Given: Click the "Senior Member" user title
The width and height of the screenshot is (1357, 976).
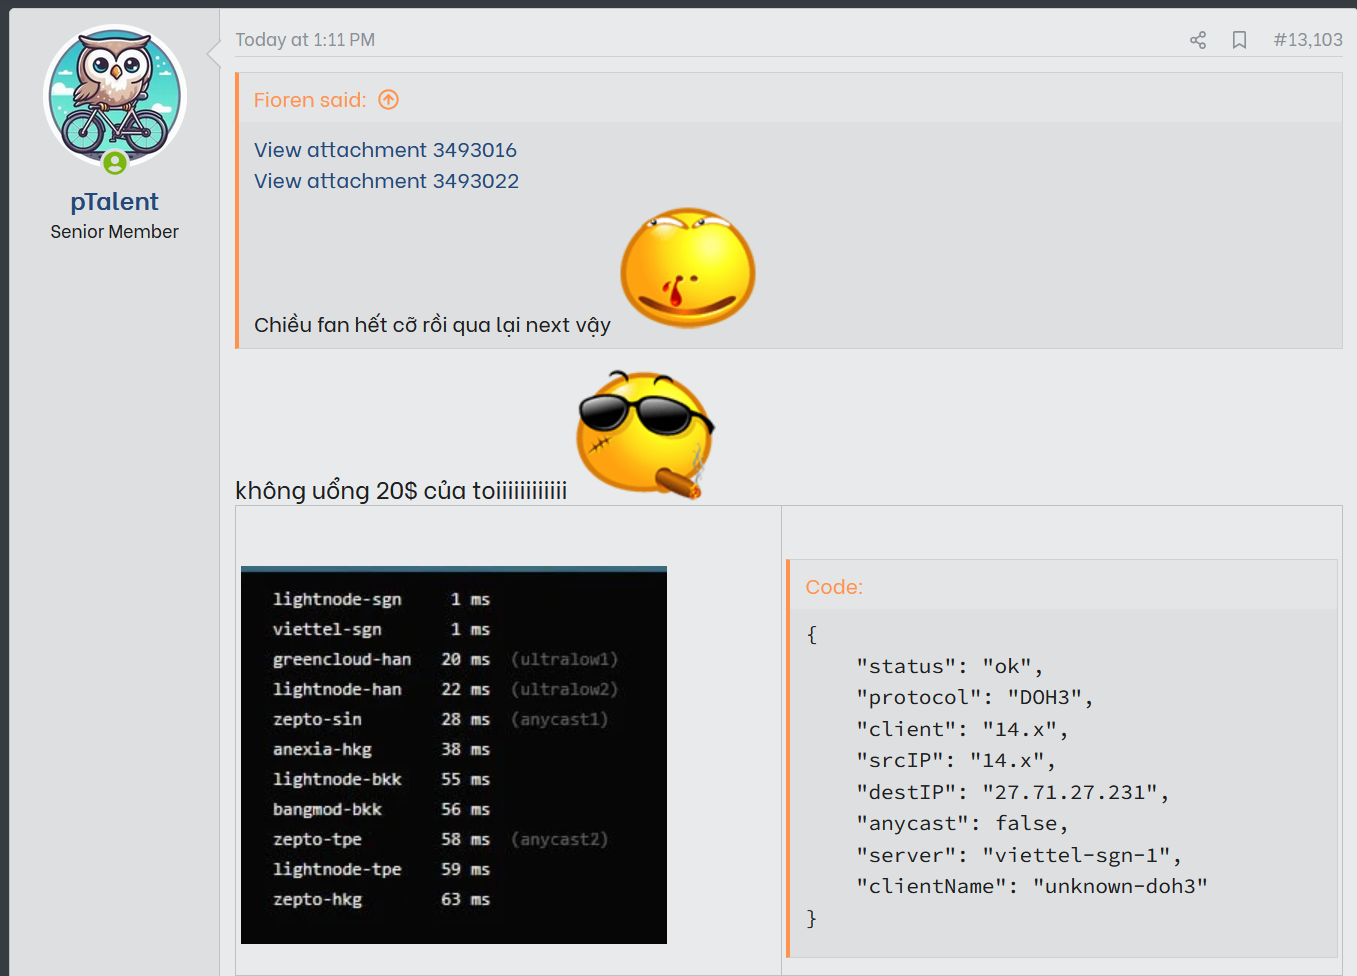Looking at the screenshot, I should coord(114,232).
